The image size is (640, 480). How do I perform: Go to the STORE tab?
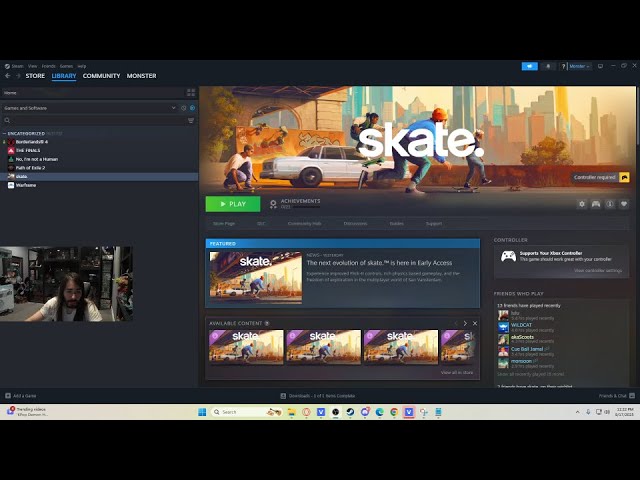(x=35, y=76)
